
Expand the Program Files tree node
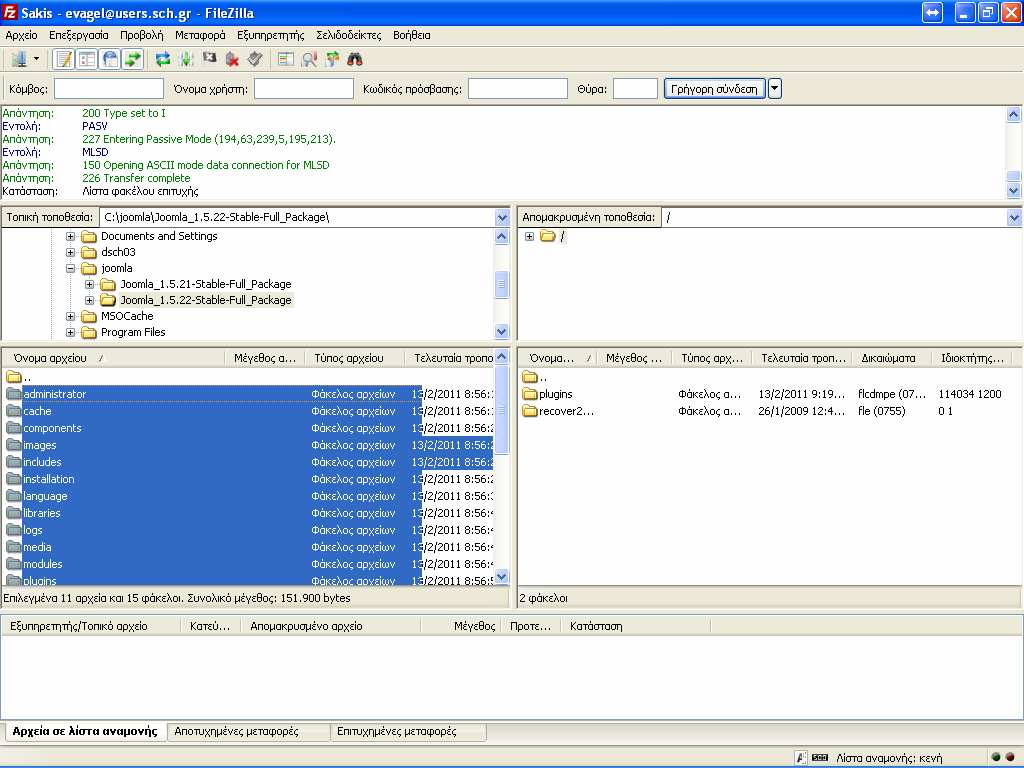pyautogui.click(x=71, y=332)
